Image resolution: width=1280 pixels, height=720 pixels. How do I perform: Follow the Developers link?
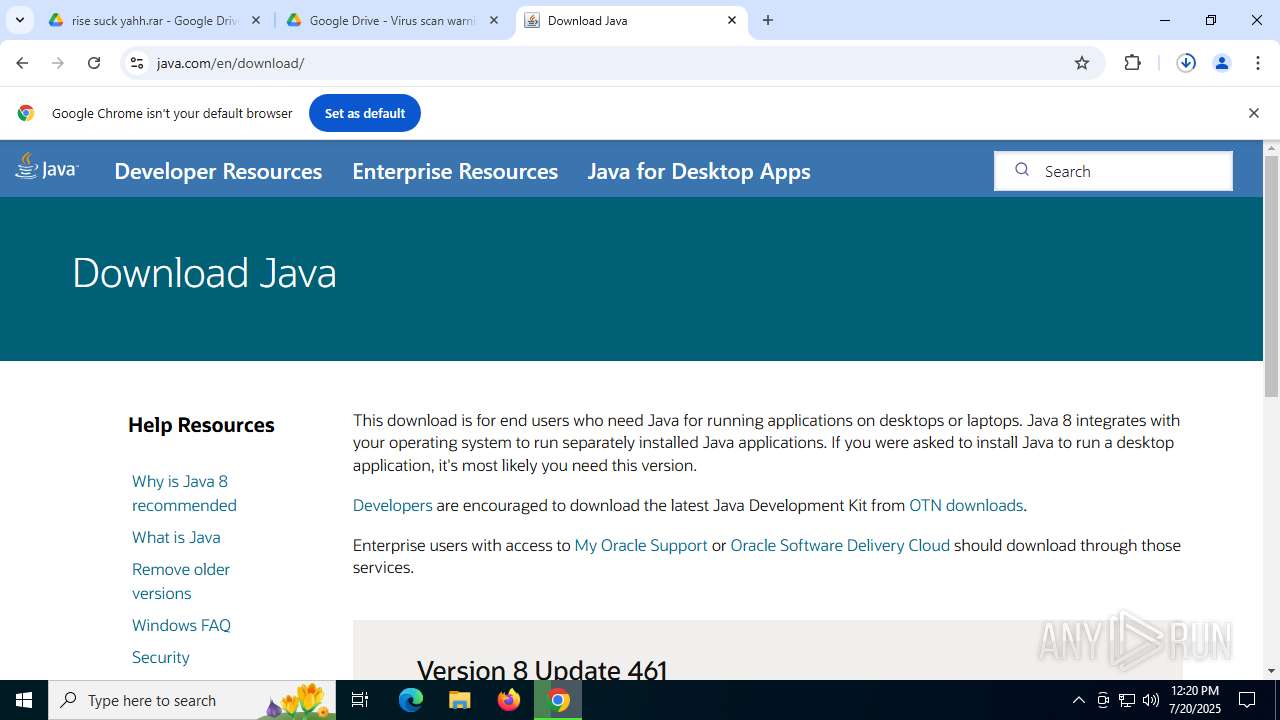pos(393,505)
